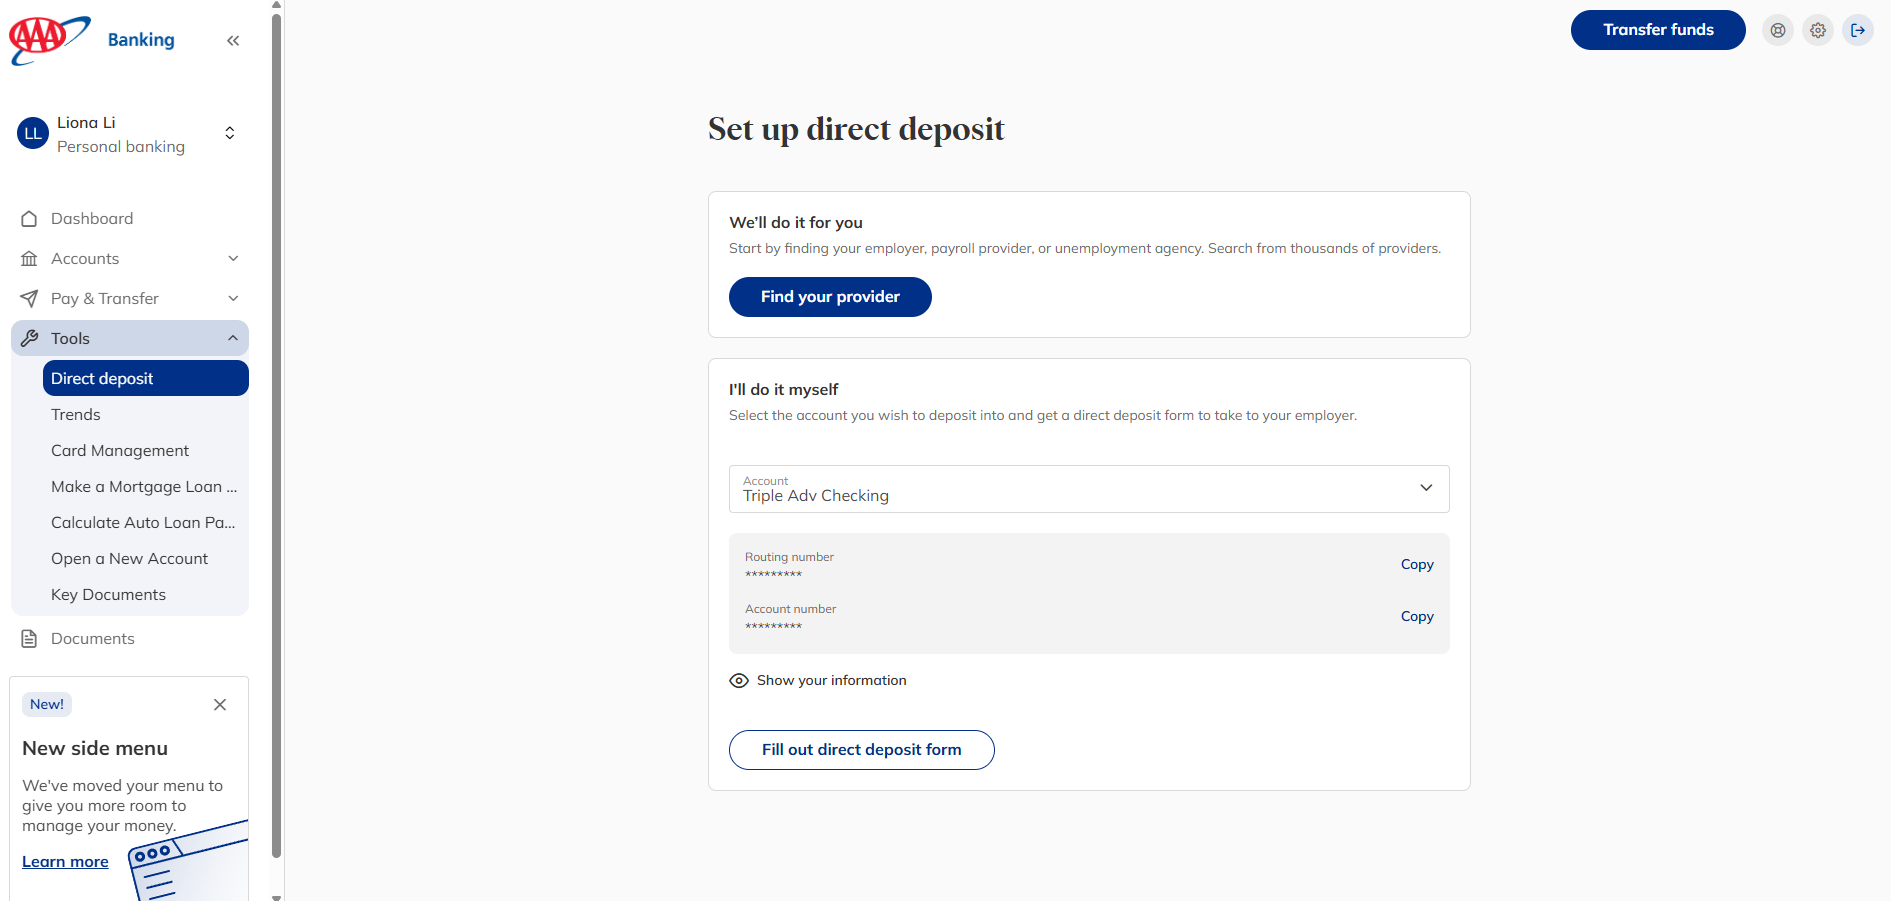Image resolution: width=1891 pixels, height=901 pixels.
Task: Click the Banking title text
Action: (141, 40)
